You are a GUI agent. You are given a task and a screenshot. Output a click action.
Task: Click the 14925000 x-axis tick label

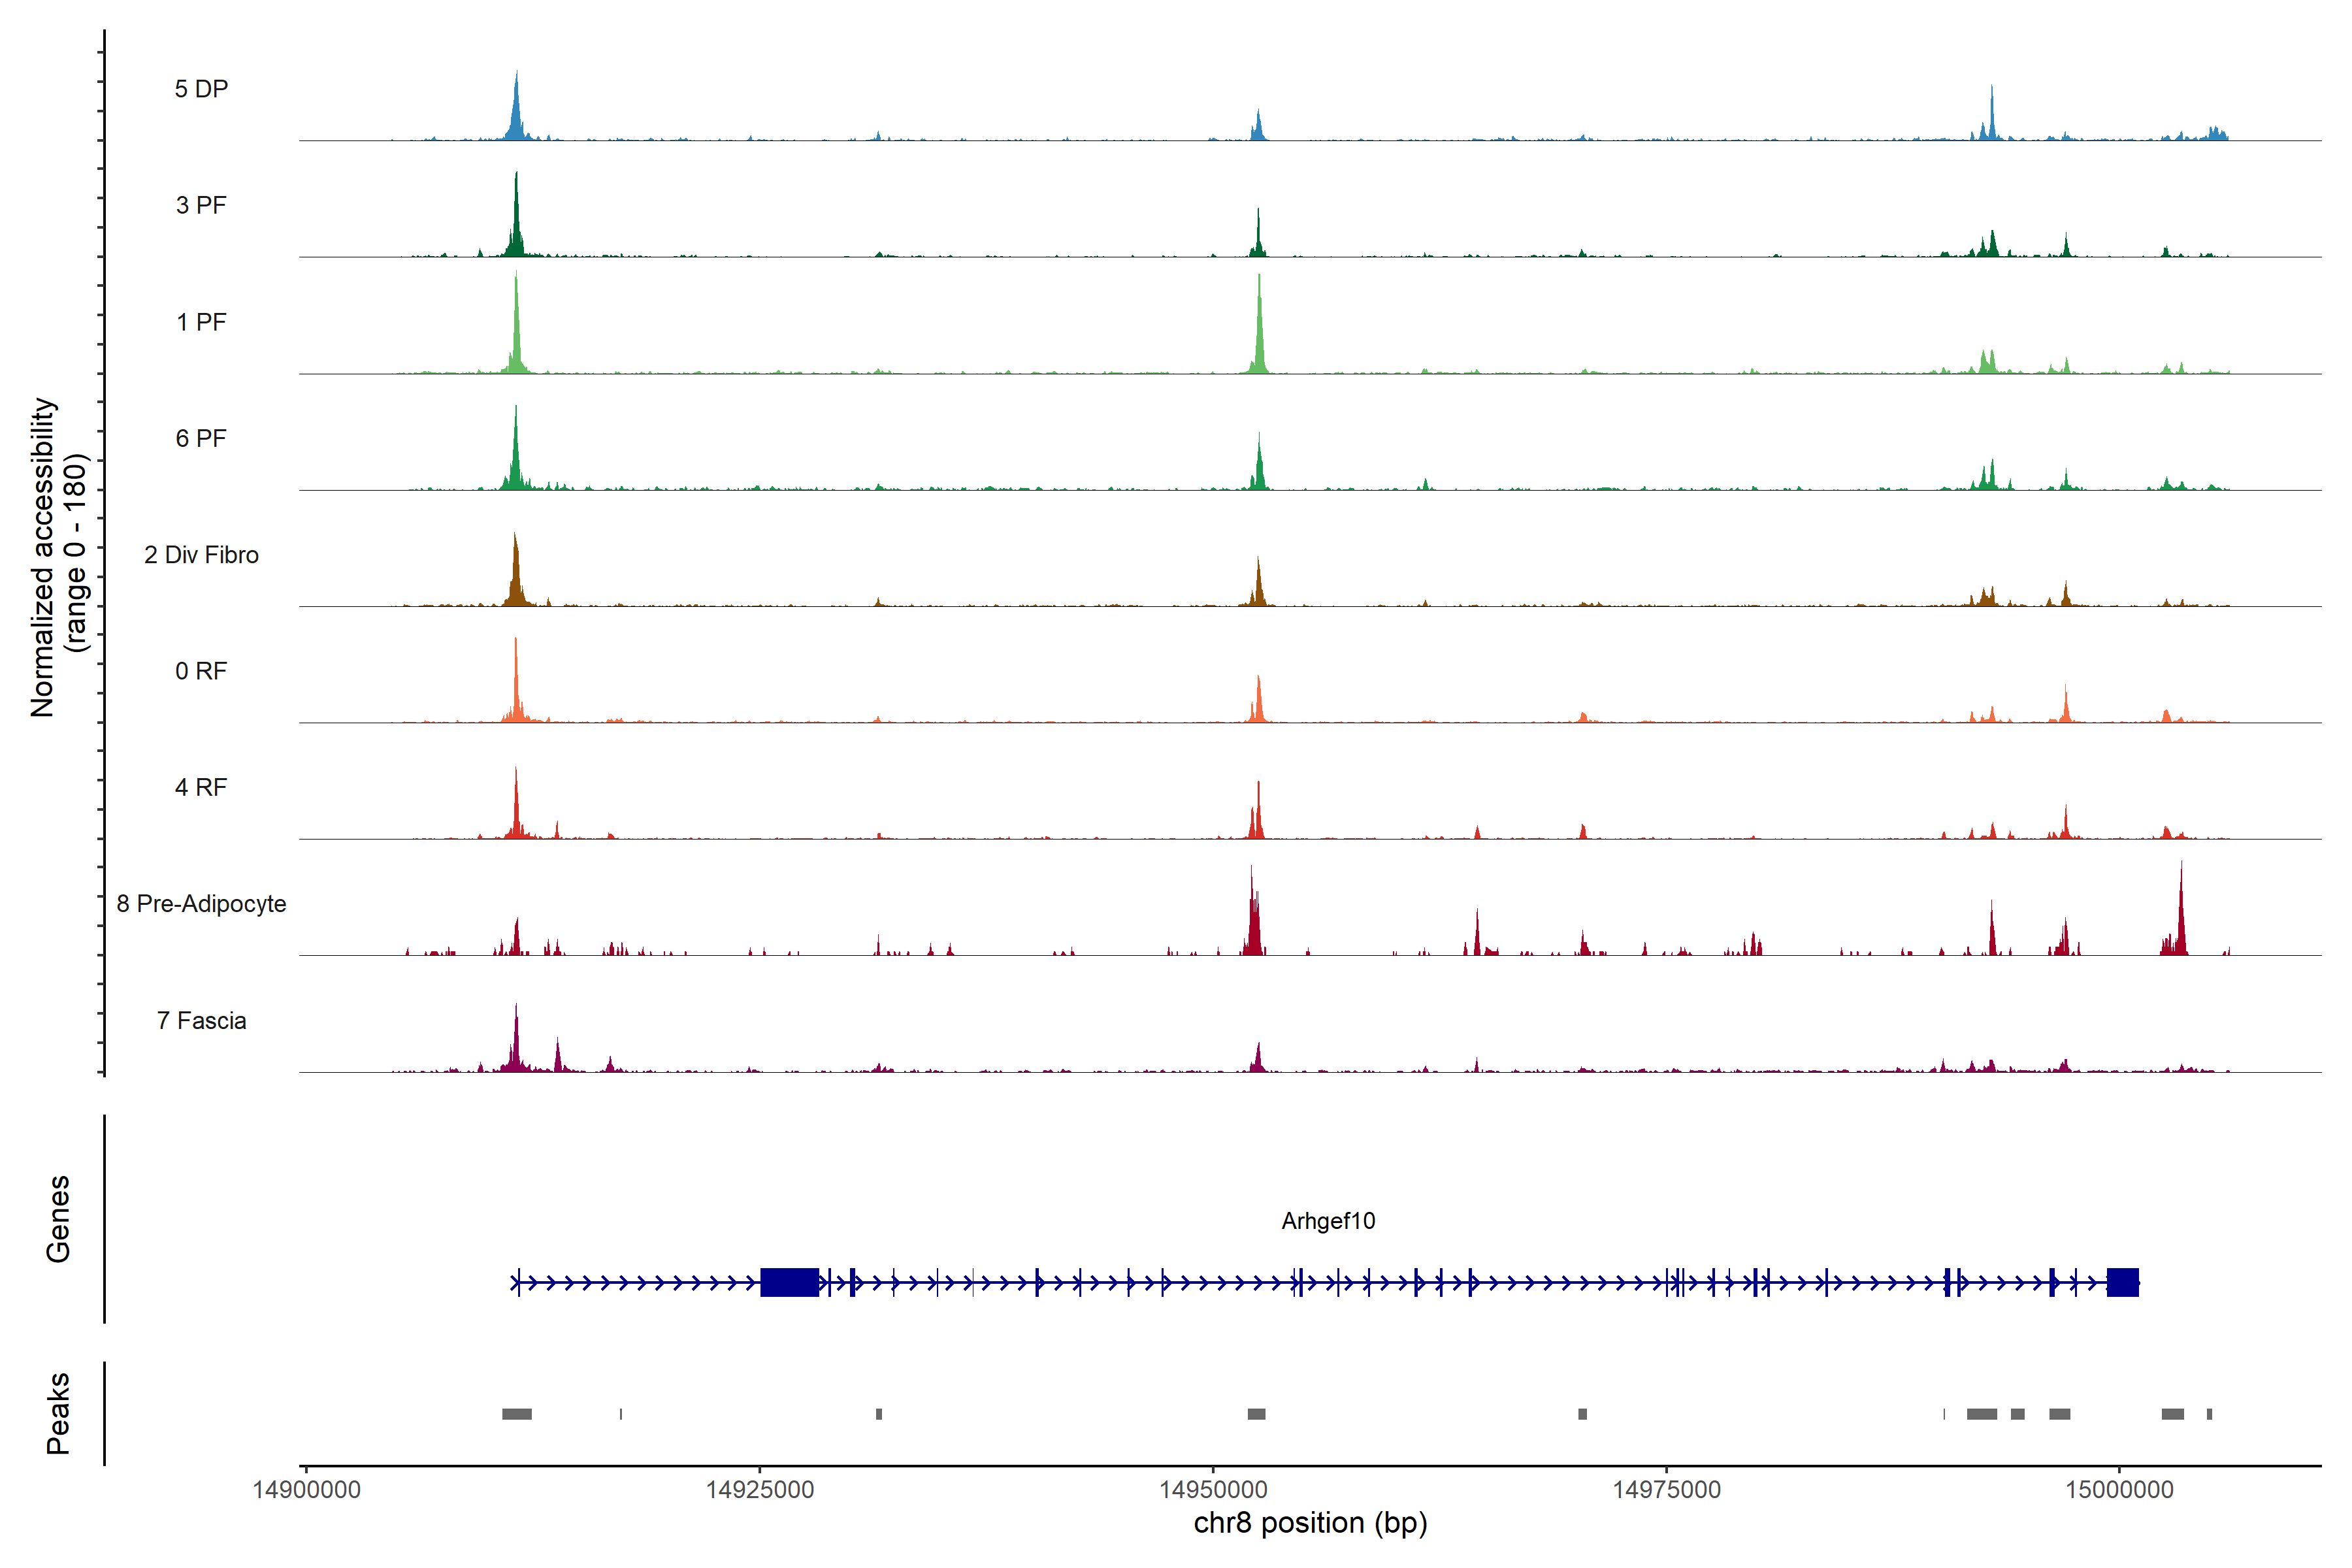pyautogui.click(x=760, y=1490)
